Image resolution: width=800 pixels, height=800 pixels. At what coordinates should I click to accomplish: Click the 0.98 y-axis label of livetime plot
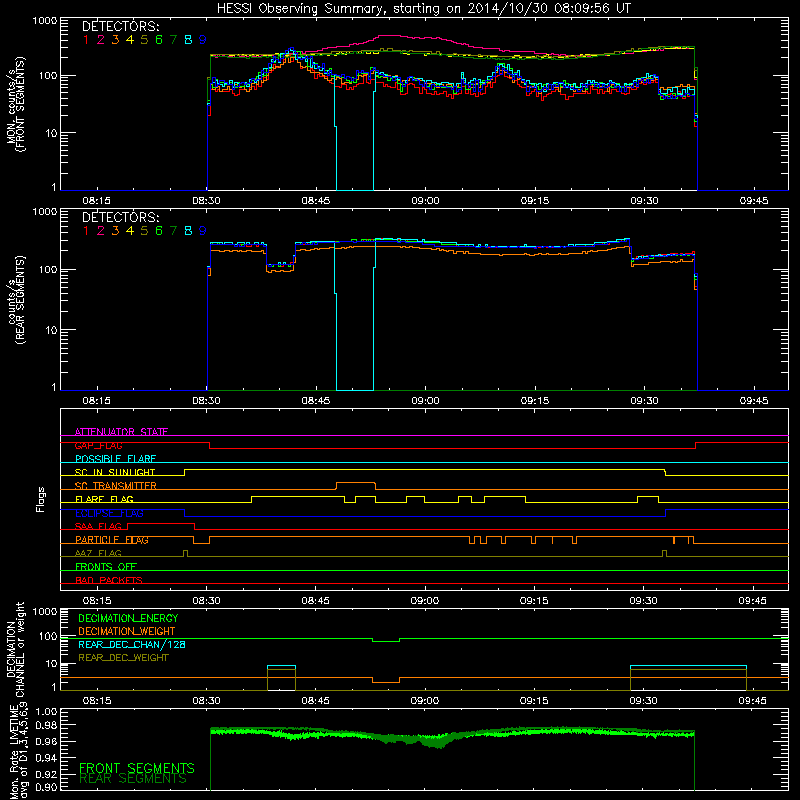(x=46, y=725)
